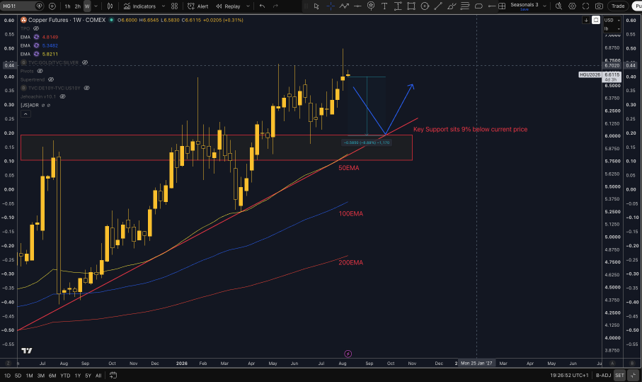This screenshot has height=382, width=642.
Task: Show the Pivots indicator
Action: click(40, 71)
